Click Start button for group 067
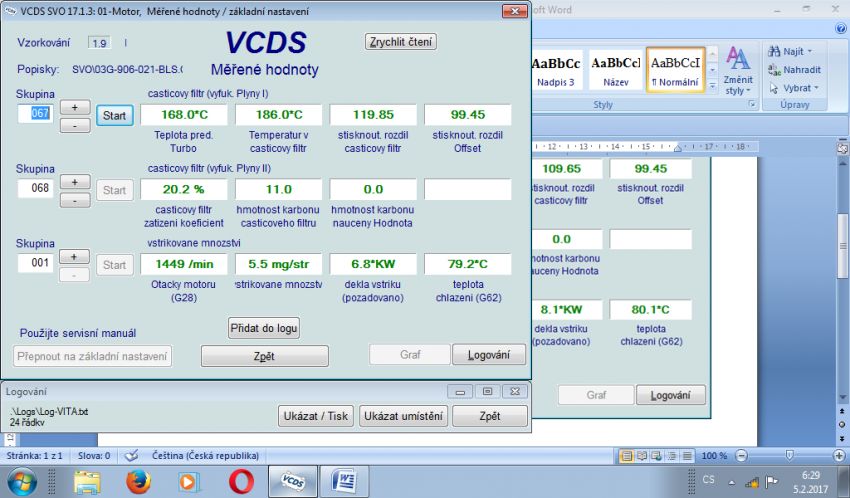Viewport: 850px width, 498px height. pos(115,115)
